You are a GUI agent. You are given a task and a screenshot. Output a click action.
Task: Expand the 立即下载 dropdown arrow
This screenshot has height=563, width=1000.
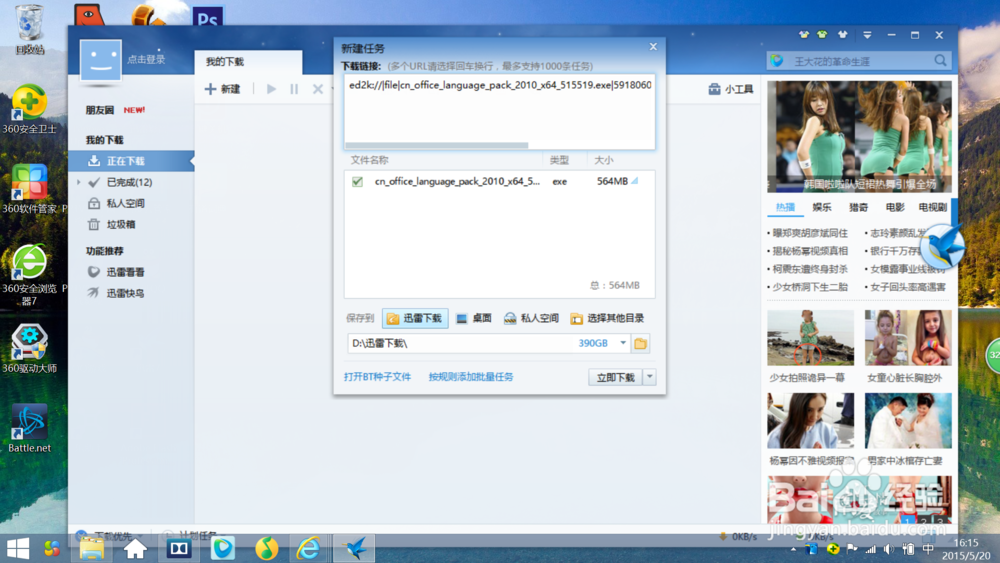tap(649, 377)
